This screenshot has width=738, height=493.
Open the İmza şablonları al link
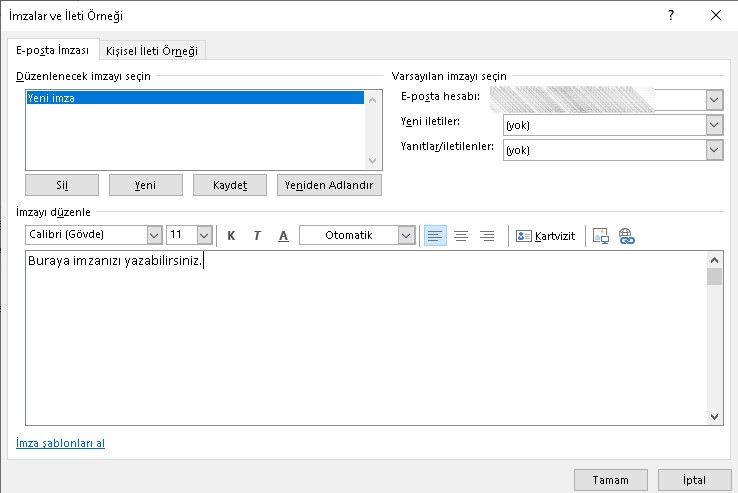[60, 443]
